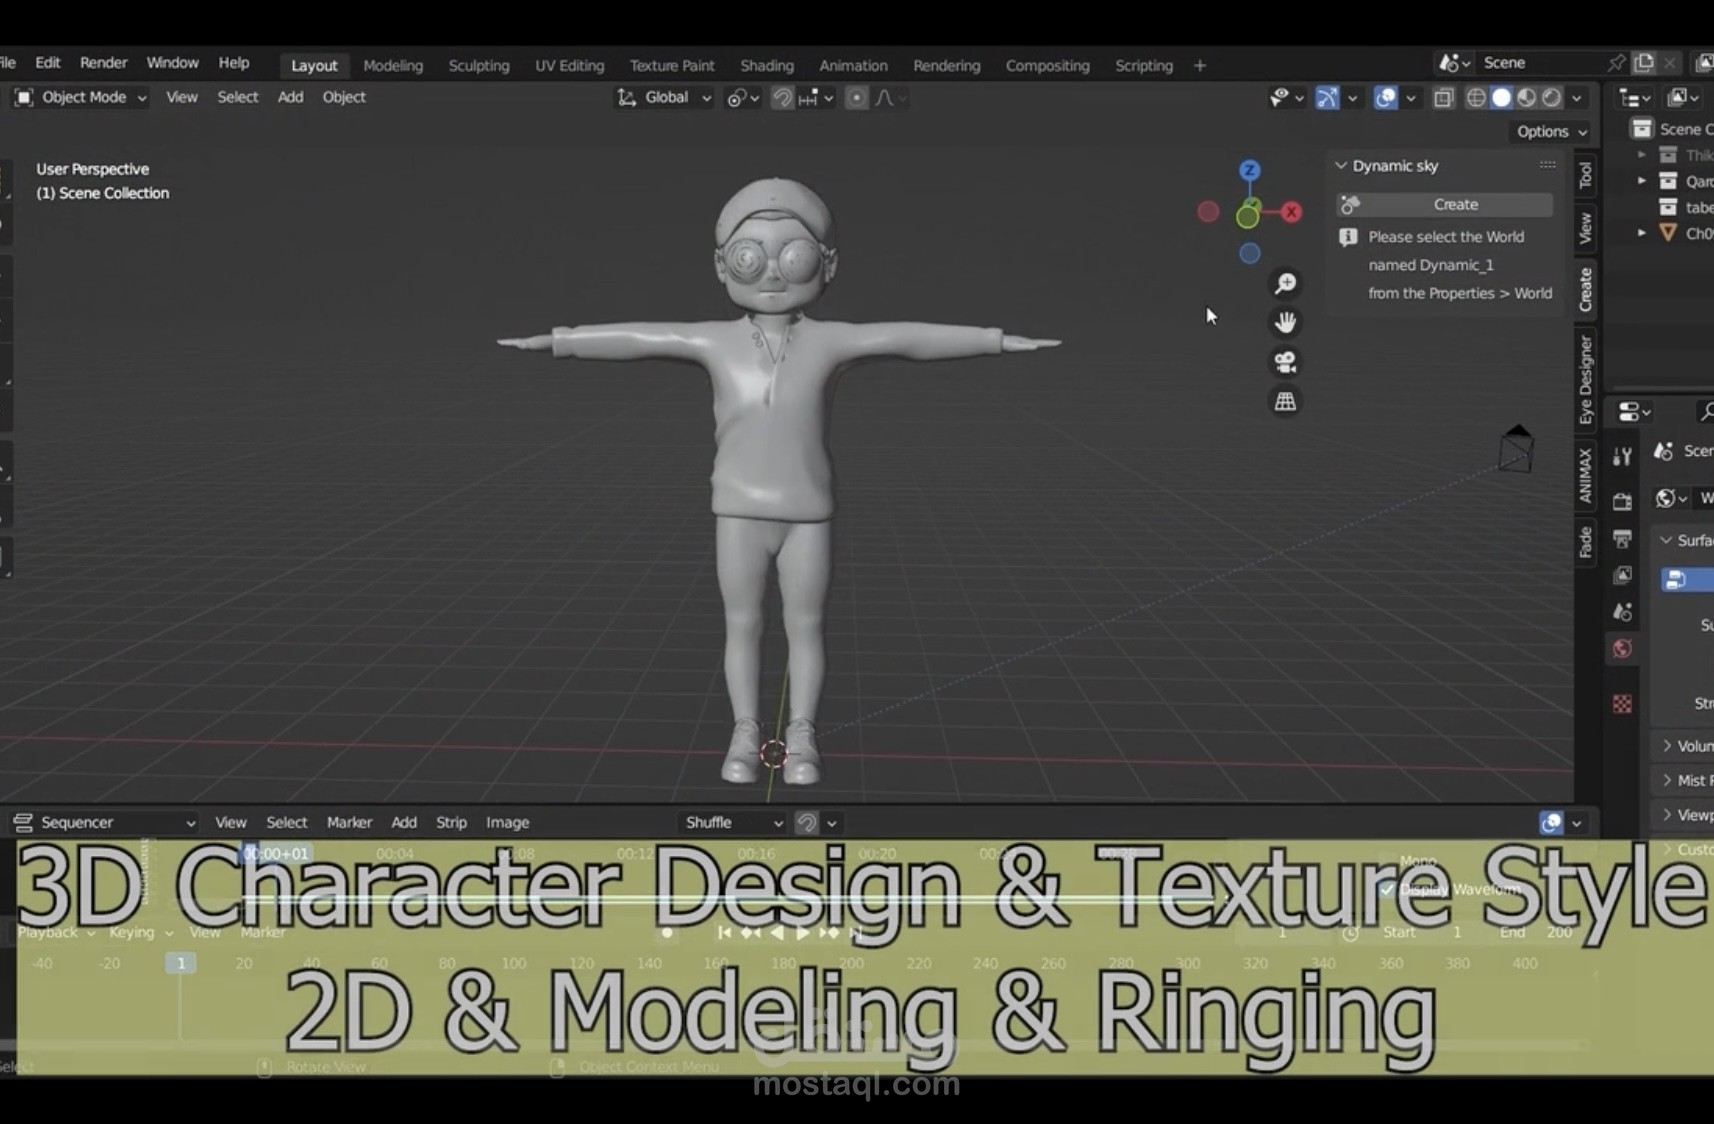Toggle viewport gizmos visibility
This screenshot has width=1714, height=1124.
click(1327, 98)
